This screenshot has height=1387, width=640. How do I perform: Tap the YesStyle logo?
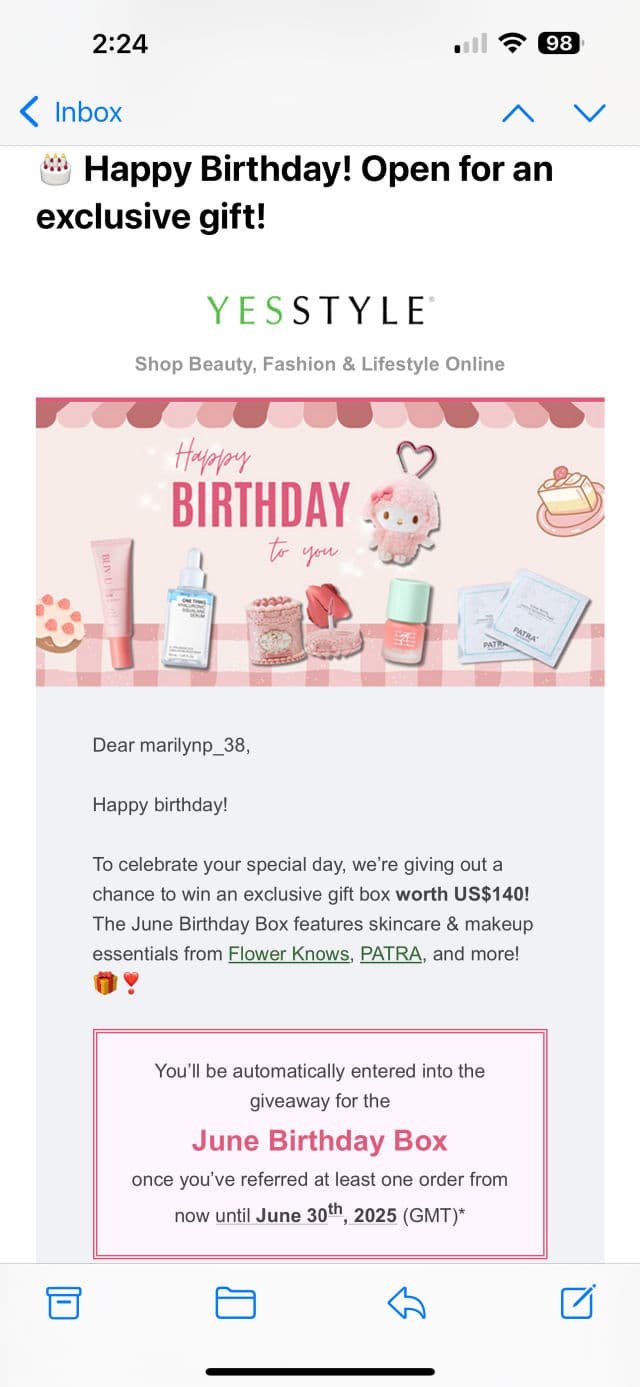[320, 311]
